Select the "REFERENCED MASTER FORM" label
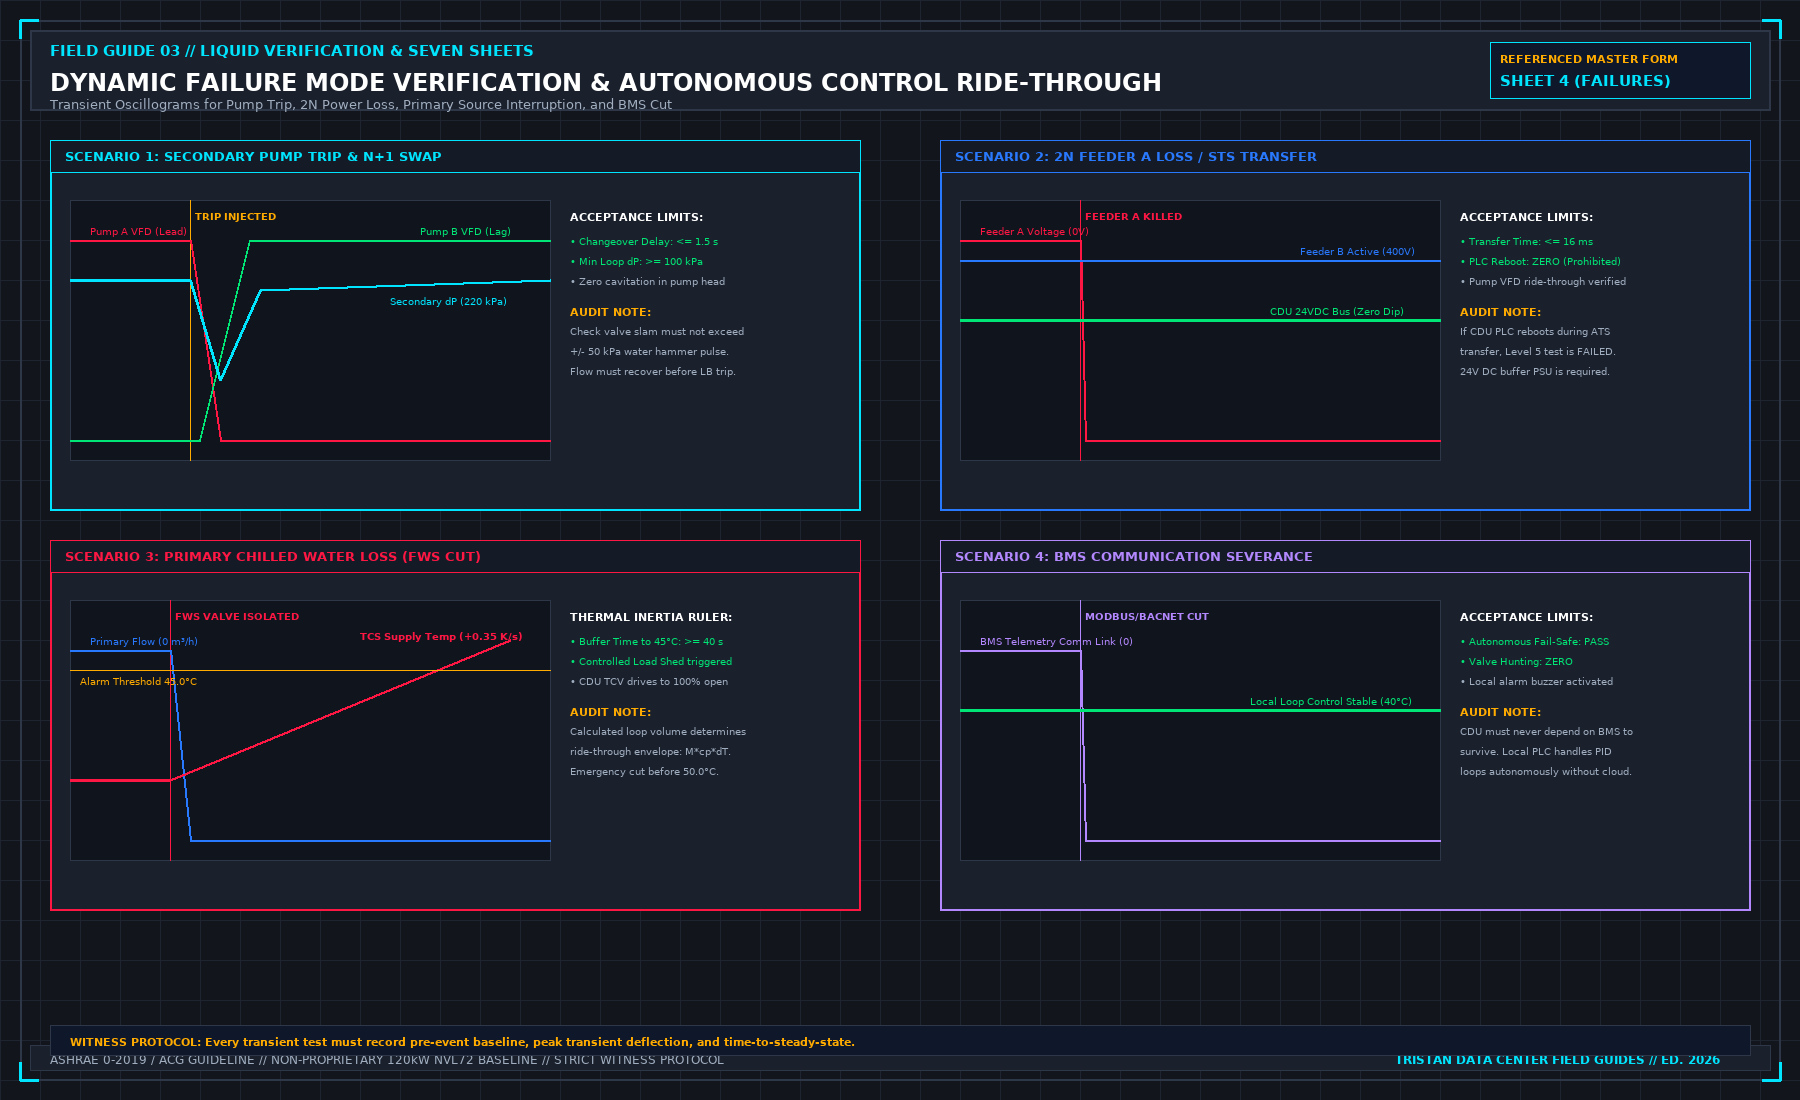This screenshot has width=1800, height=1100. point(1589,59)
